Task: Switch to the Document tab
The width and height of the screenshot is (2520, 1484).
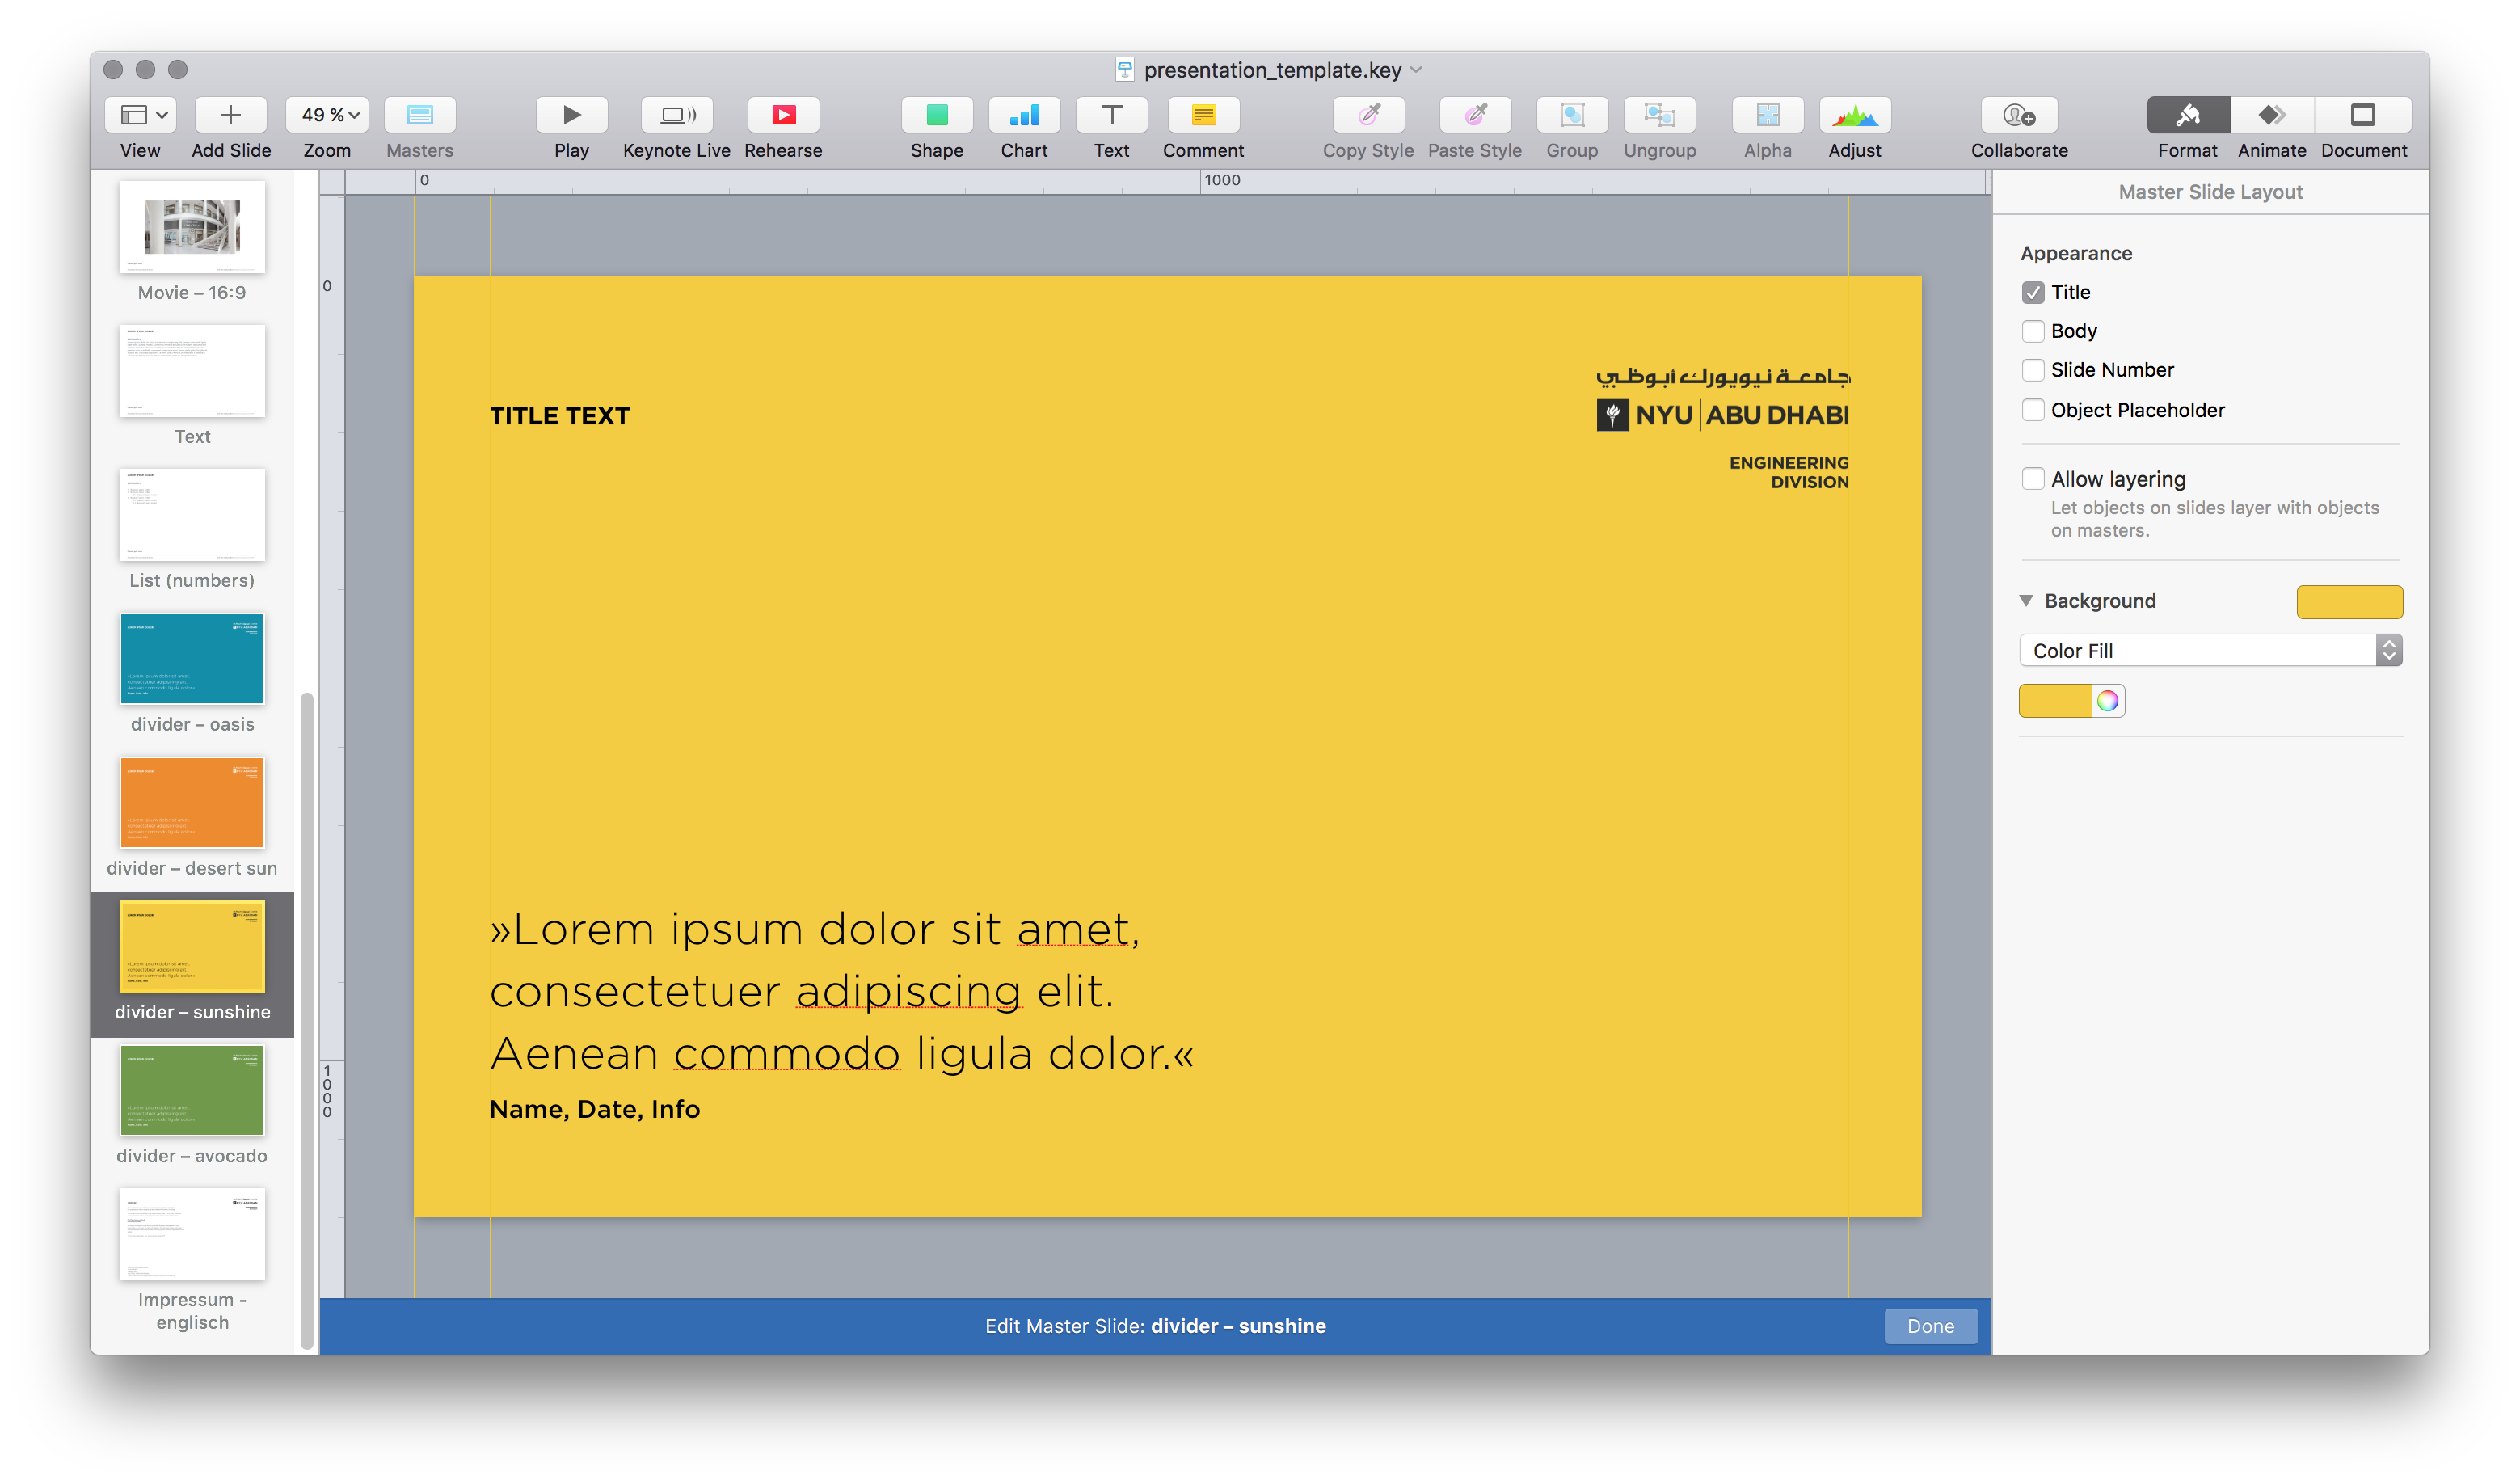Action: pyautogui.click(x=2362, y=115)
